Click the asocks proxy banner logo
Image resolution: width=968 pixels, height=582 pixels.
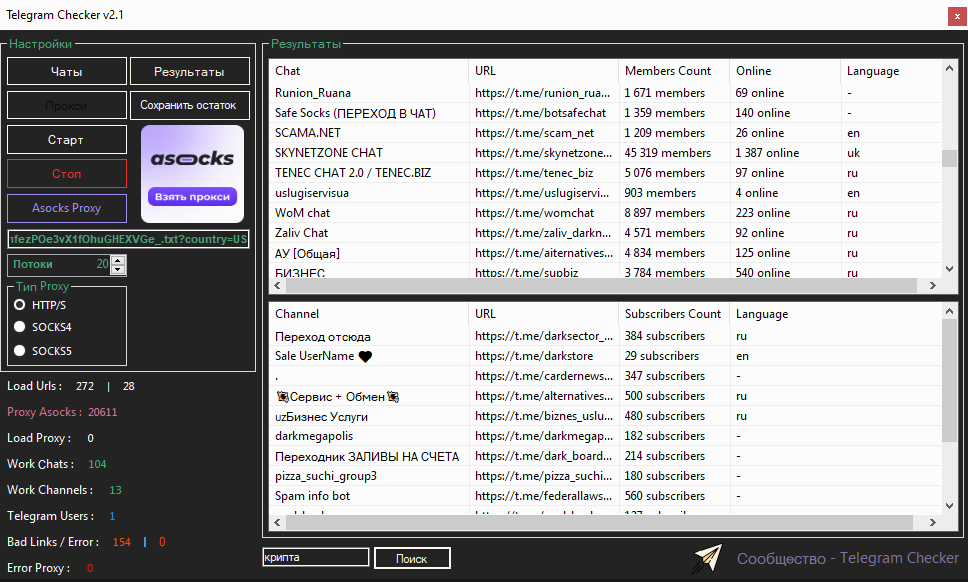click(192, 159)
